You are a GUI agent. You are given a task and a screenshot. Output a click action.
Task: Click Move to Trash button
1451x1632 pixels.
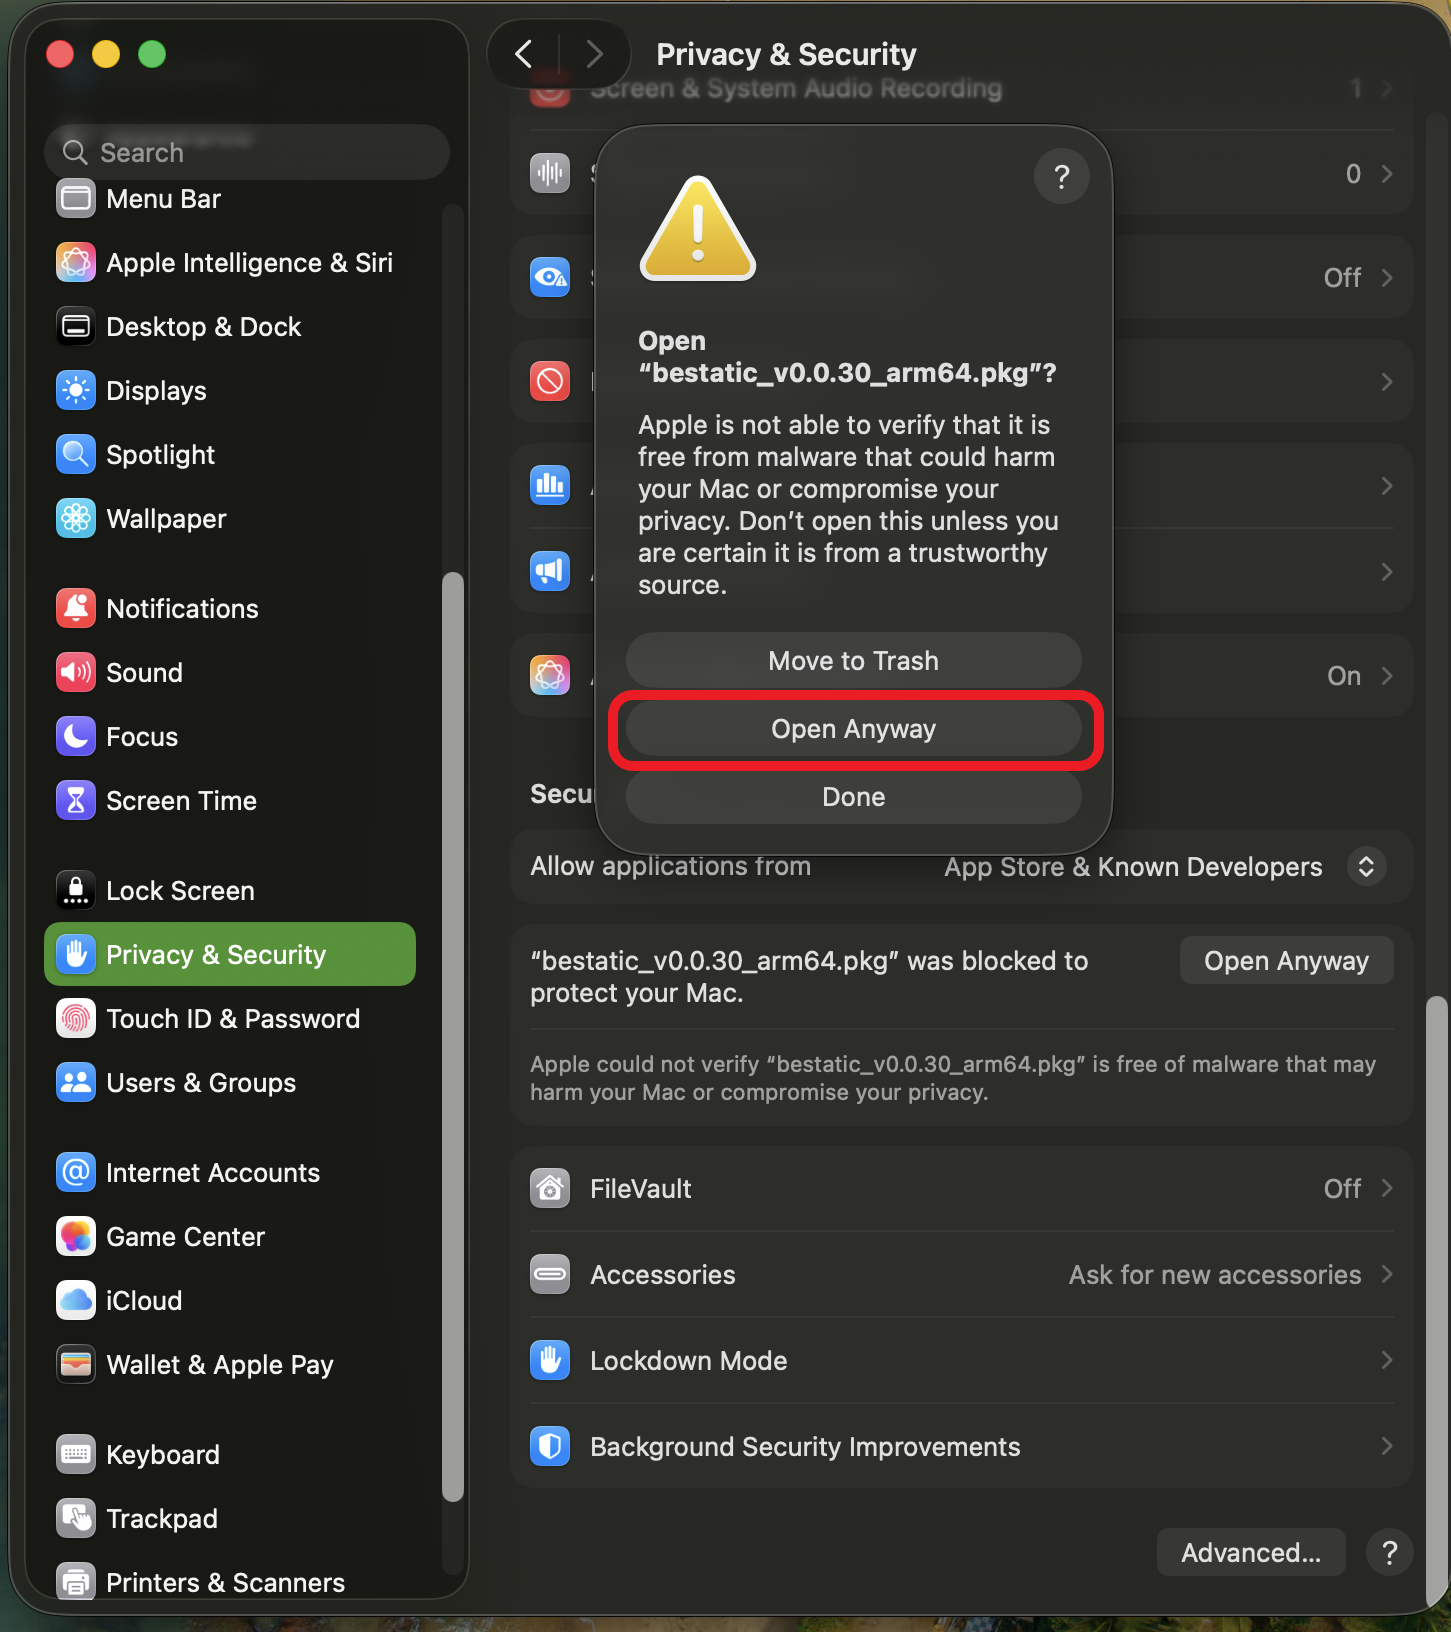tap(853, 661)
